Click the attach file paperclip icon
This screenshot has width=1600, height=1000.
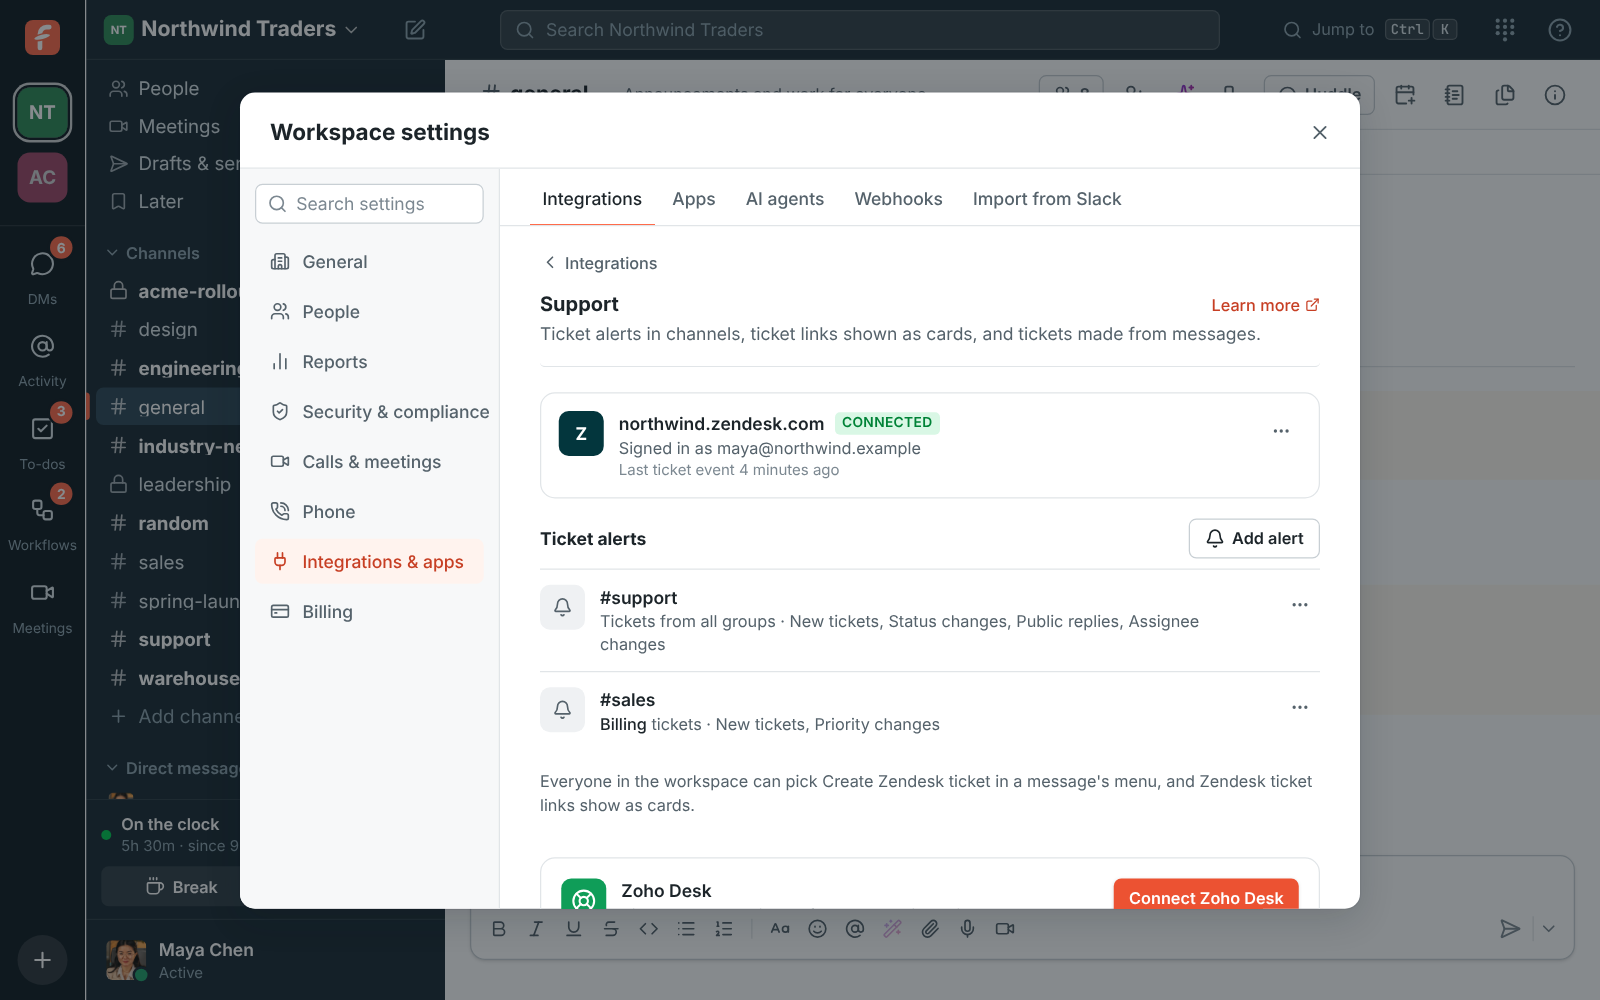tap(930, 929)
